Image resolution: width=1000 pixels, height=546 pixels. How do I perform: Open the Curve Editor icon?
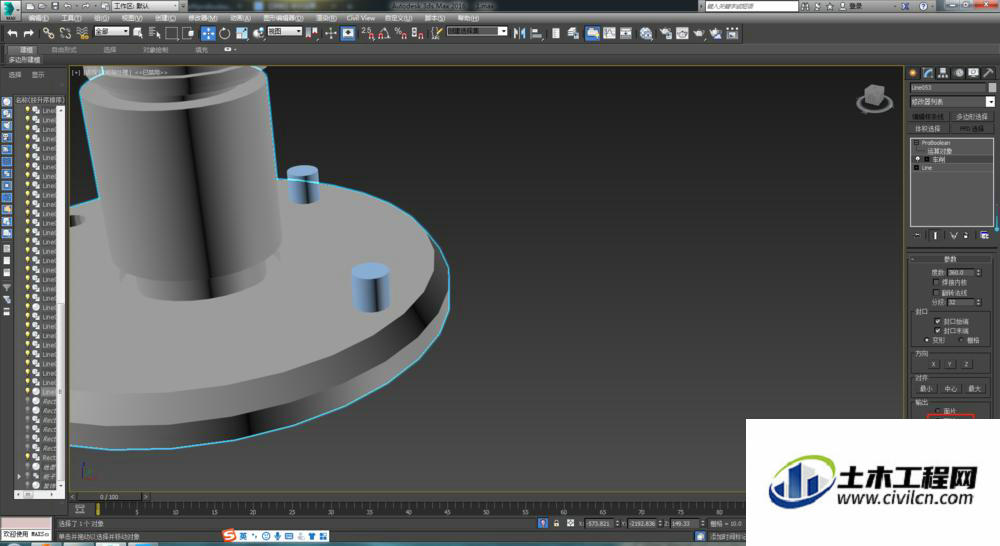609,33
